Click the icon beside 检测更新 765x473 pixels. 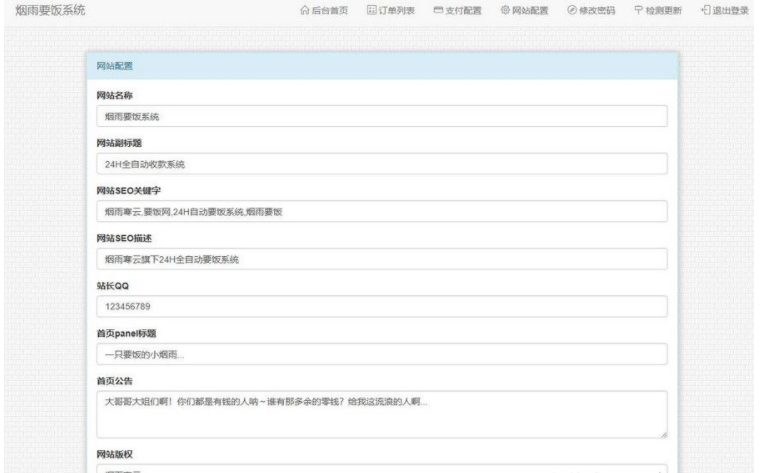pyautogui.click(x=639, y=10)
